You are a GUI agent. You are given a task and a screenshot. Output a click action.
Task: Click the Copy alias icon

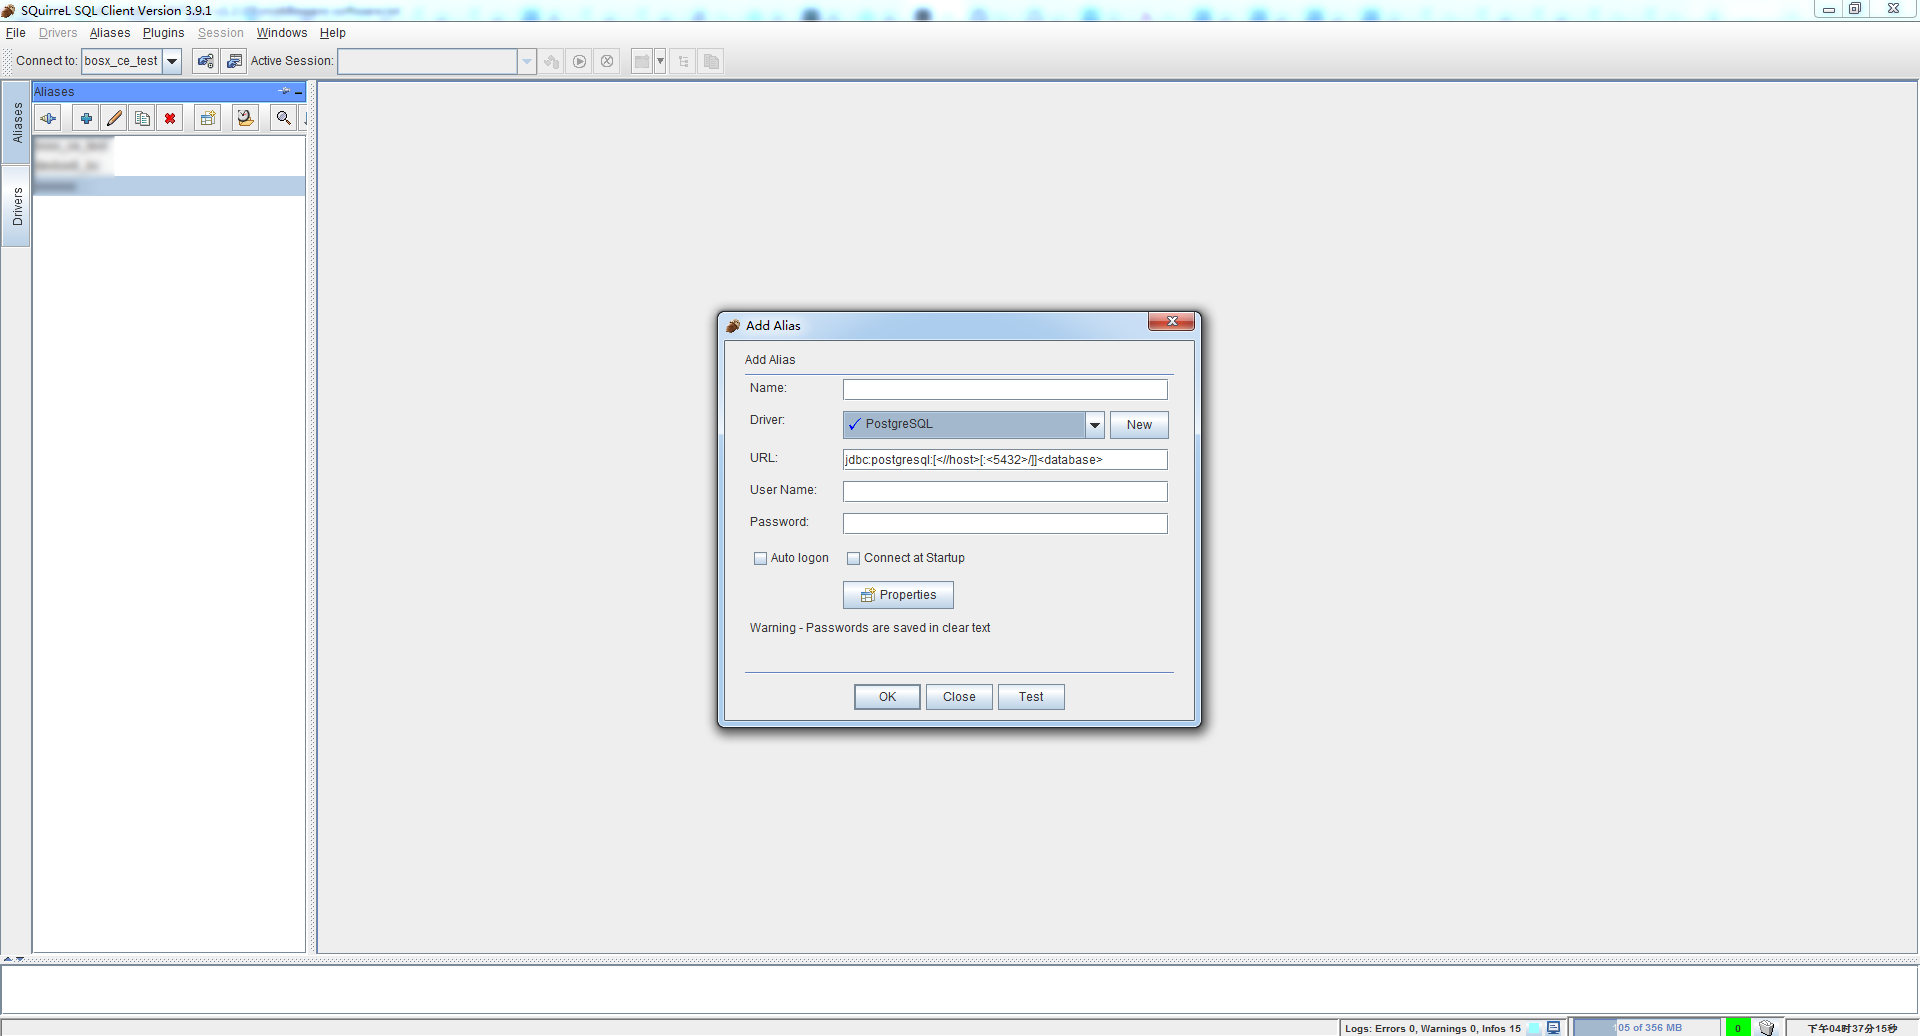click(142, 119)
